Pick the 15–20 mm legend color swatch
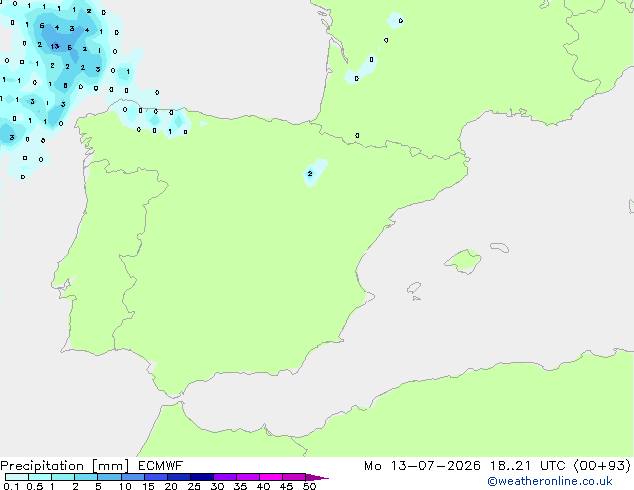 pyautogui.click(x=156, y=477)
